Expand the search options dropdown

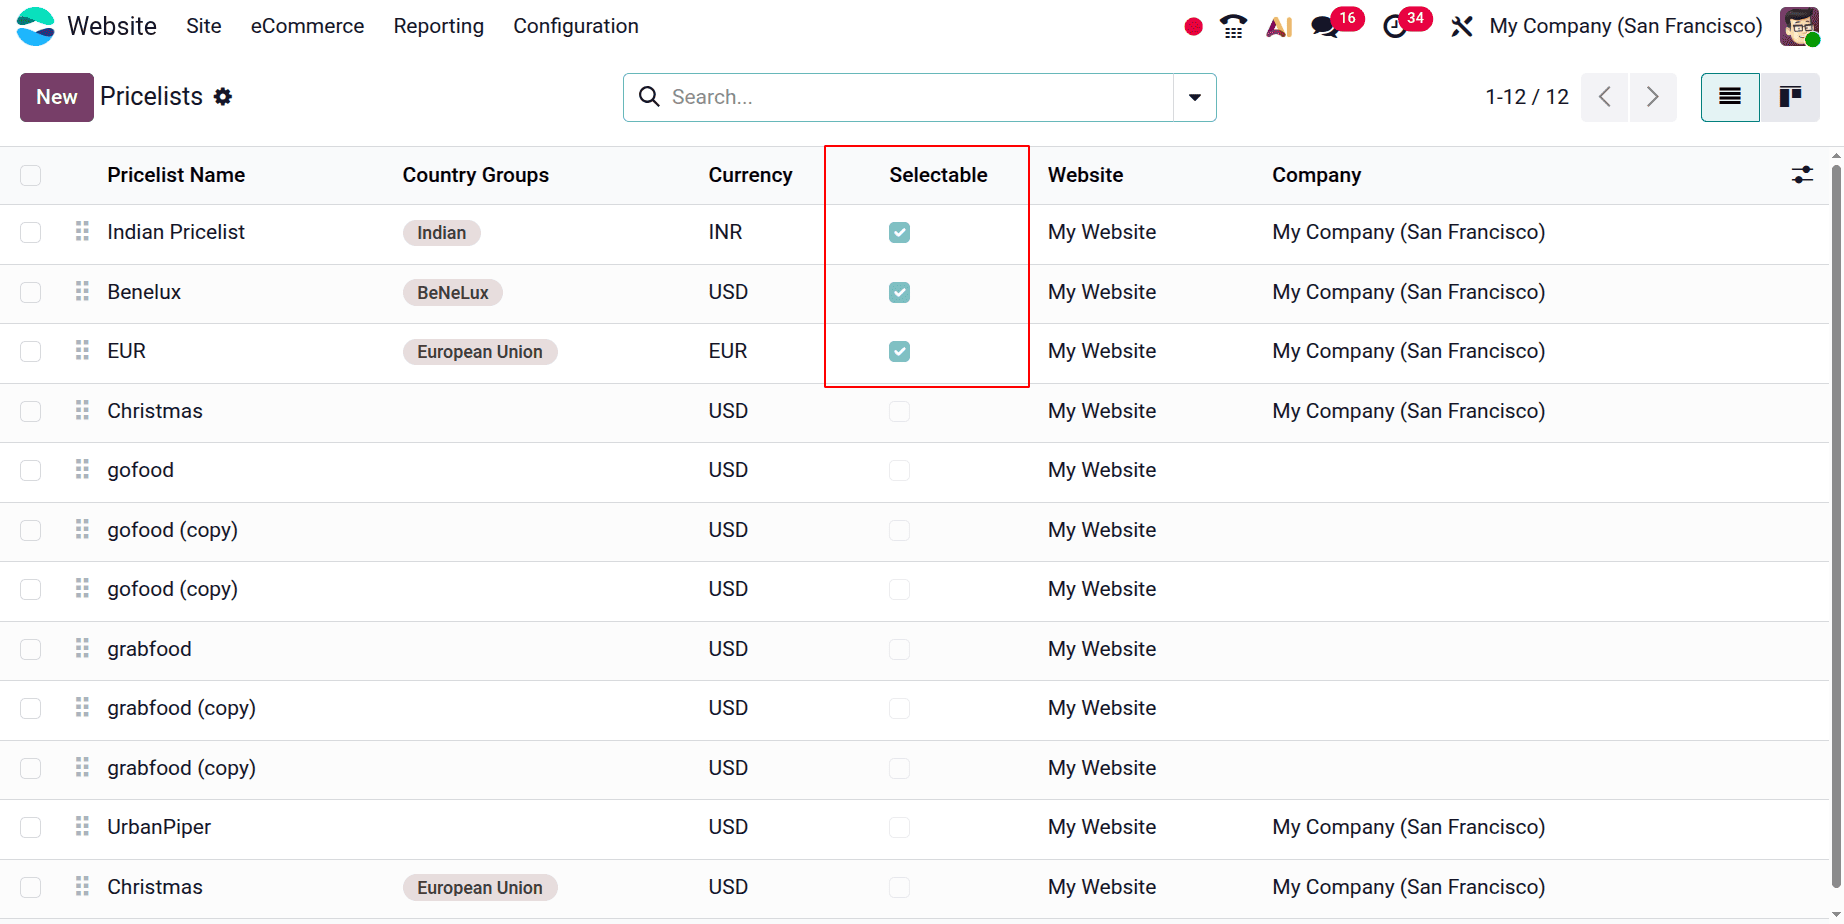[x=1195, y=97]
